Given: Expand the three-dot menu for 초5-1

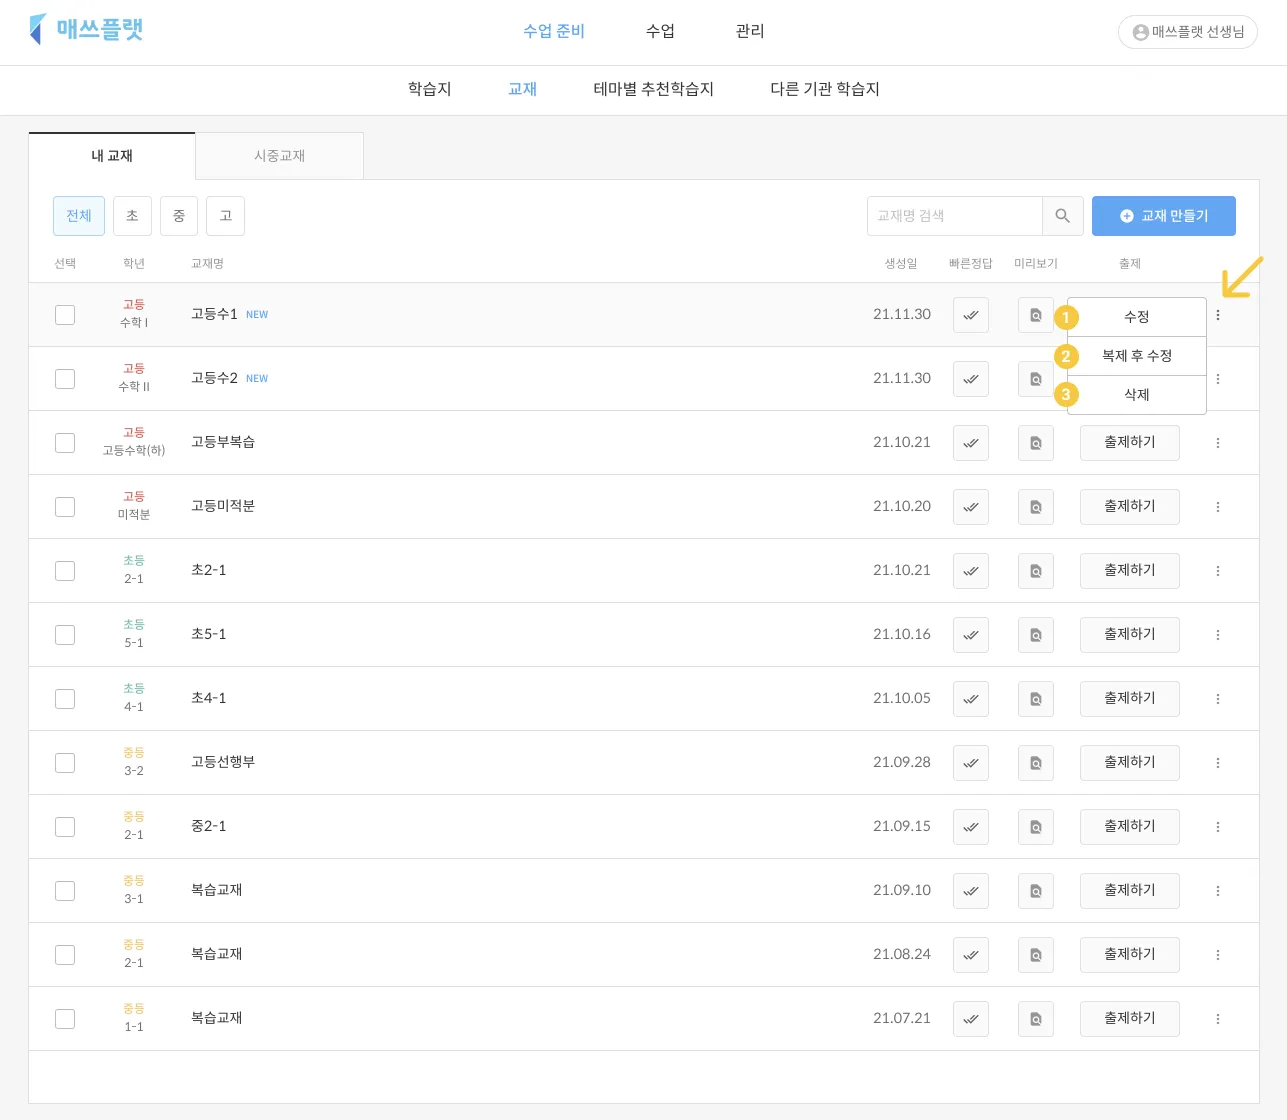Looking at the screenshot, I should 1218,635.
